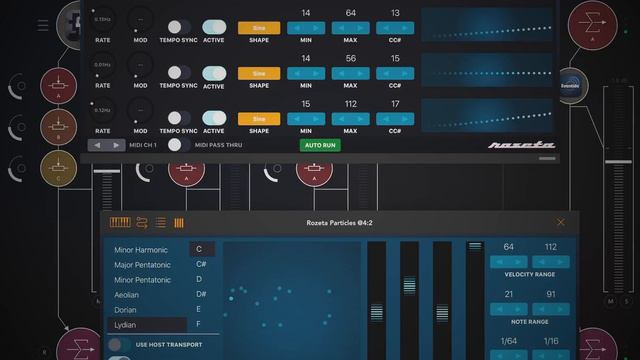Close the Rozeta Particles window
The height and width of the screenshot is (360, 640).
tap(560, 222)
